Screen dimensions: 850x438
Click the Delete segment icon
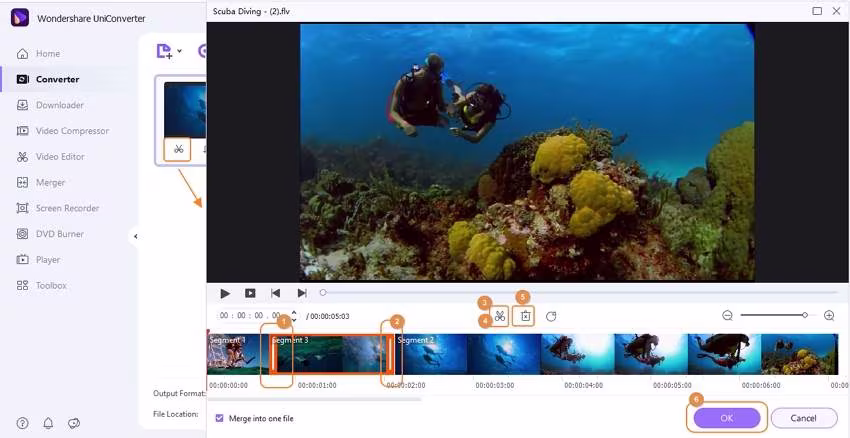[x=525, y=316]
